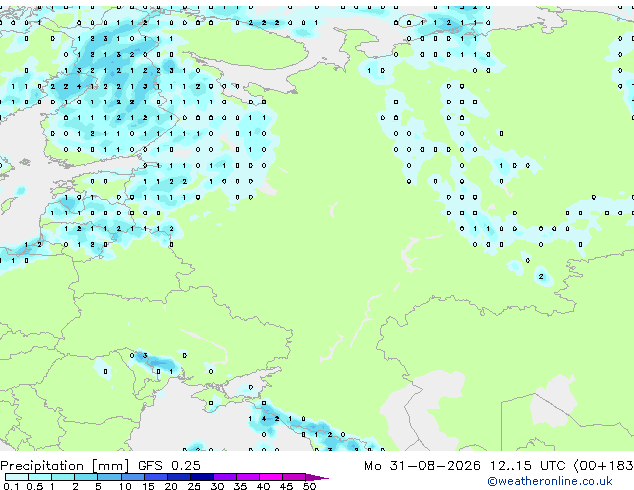Click the 'Mo 31-08-2026' date text
634x490 pixels.
pos(422,466)
